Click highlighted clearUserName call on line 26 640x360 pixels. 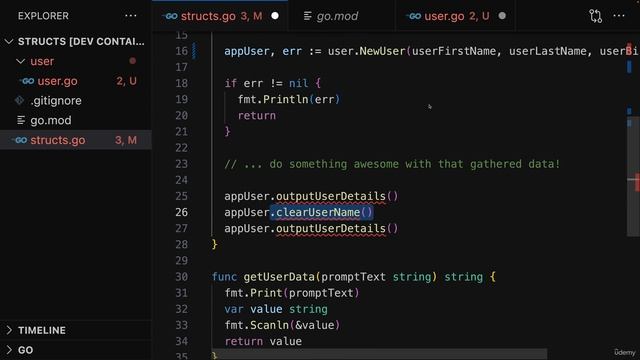click(321, 212)
